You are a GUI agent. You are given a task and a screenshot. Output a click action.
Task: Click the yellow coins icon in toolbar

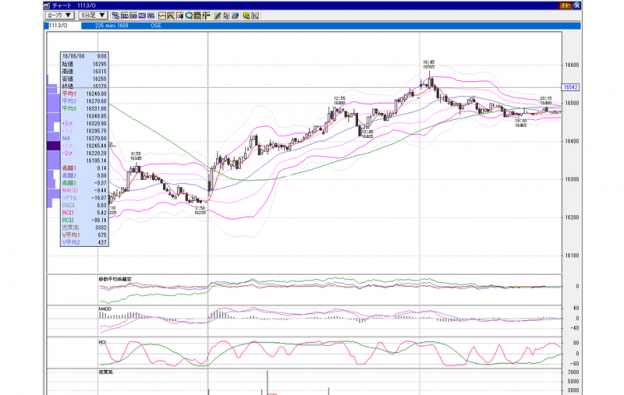tap(246, 16)
